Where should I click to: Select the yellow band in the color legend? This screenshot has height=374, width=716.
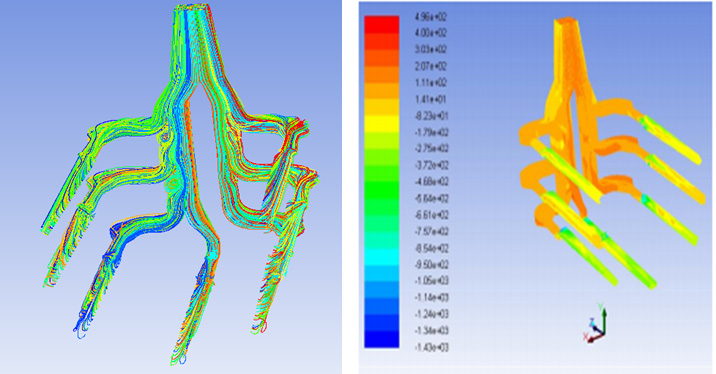coord(382,124)
